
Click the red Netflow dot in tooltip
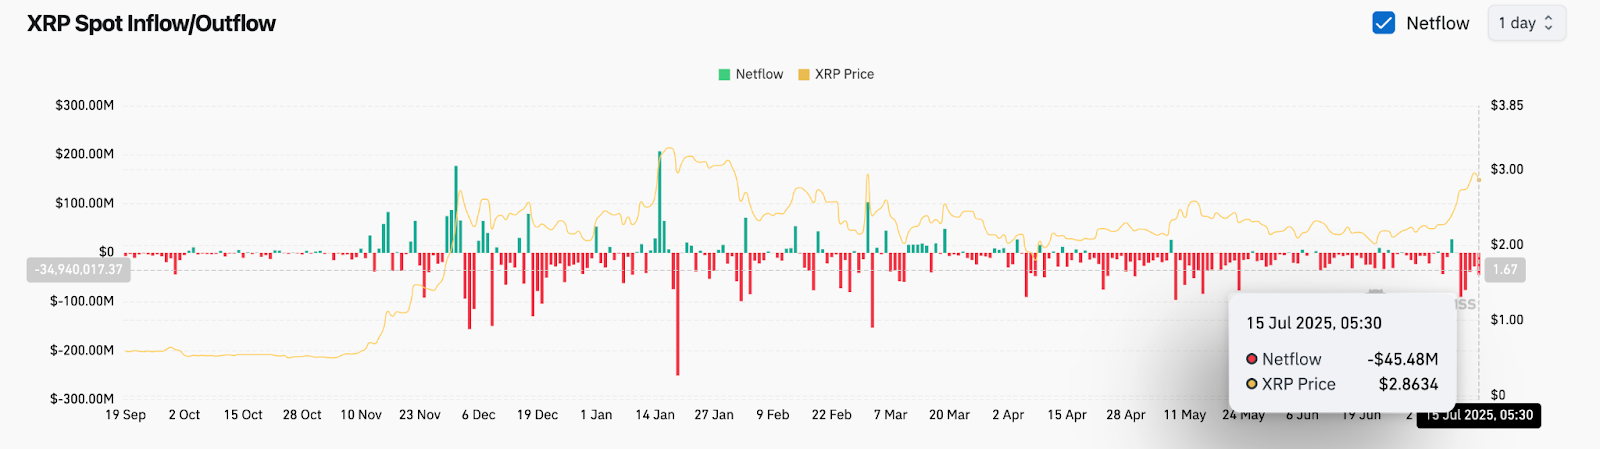coord(1252,359)
